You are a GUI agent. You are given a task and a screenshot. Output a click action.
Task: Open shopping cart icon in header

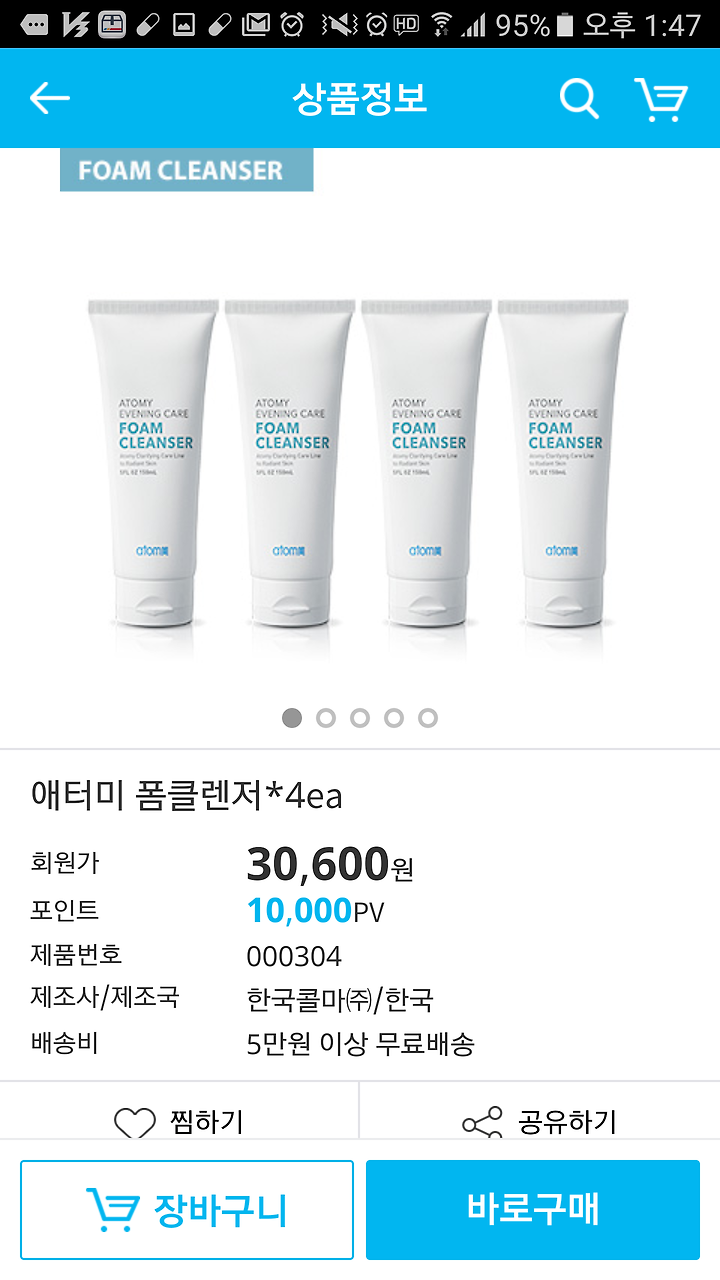coord(661,99)
